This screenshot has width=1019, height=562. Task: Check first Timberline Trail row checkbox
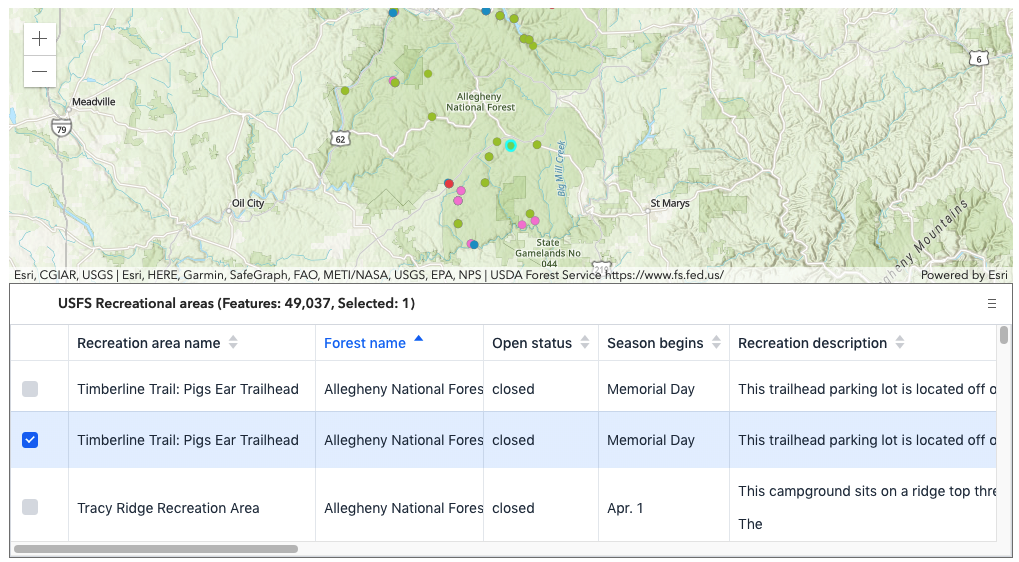[x=30, y=389]
